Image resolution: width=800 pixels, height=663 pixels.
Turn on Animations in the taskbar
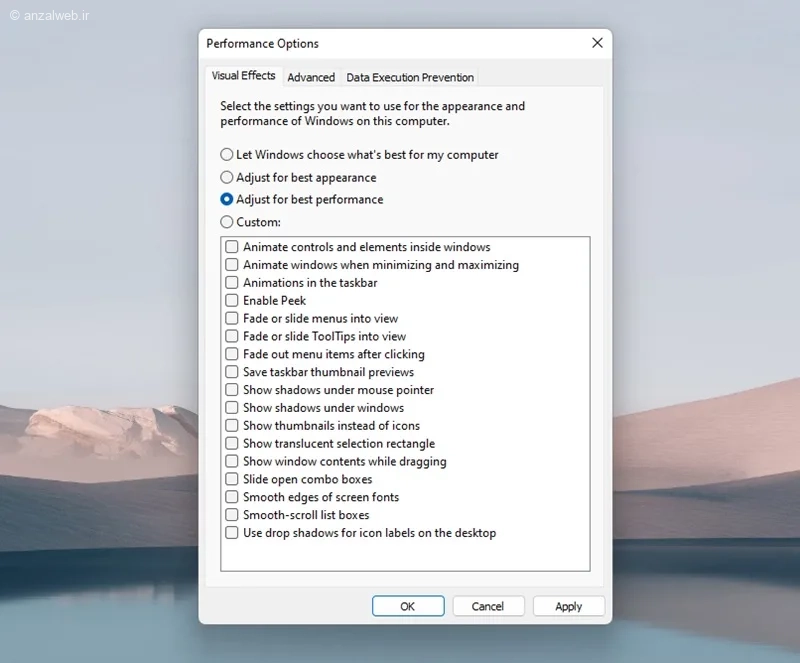232,283
